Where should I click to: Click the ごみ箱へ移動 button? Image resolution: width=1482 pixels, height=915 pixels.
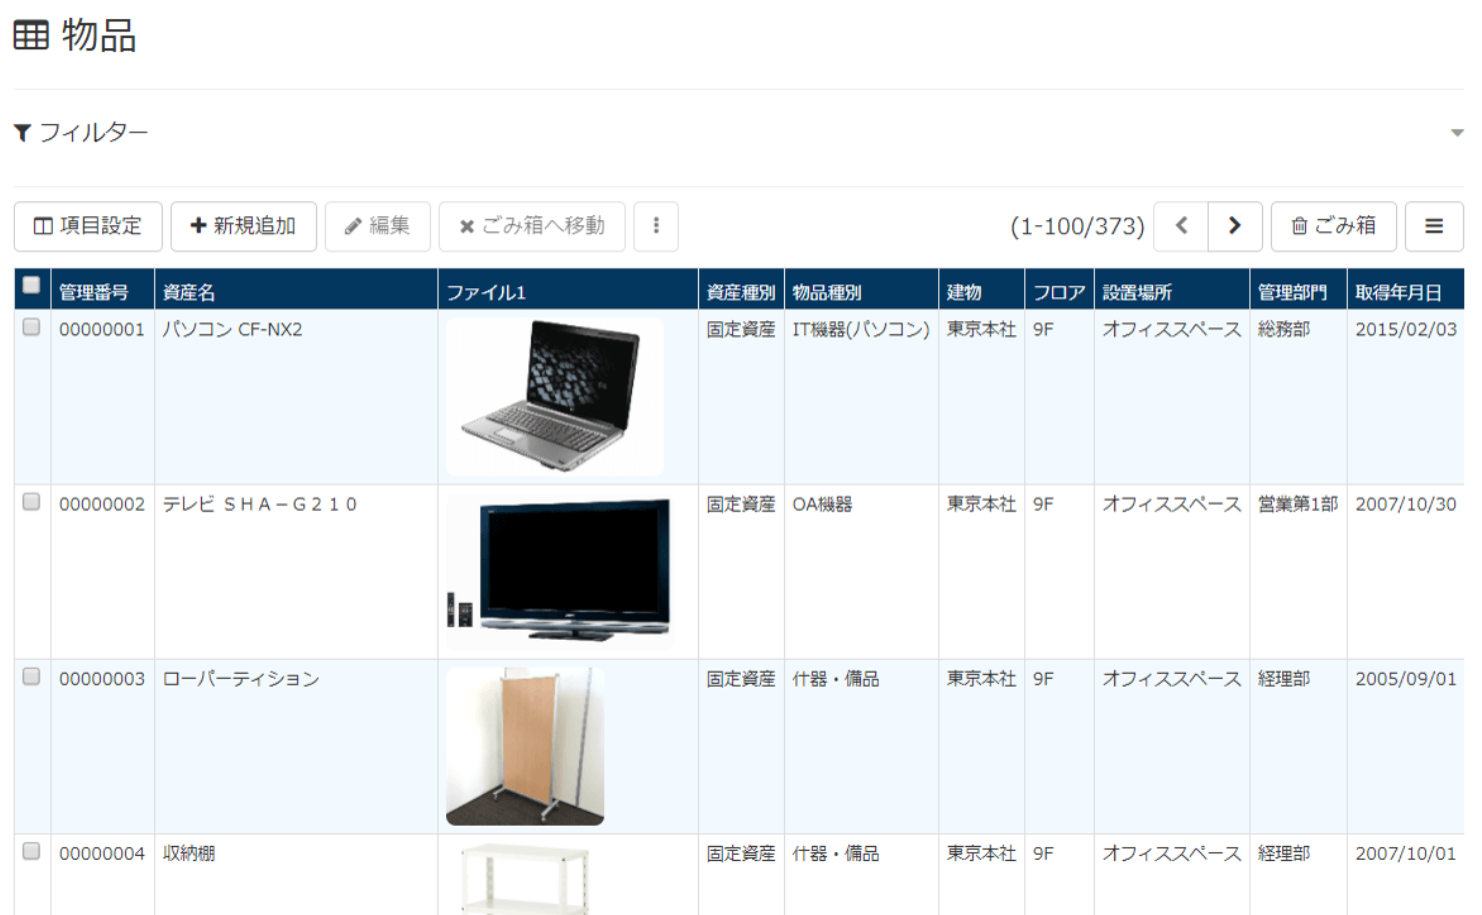pyautogui.click(x=532, y=226)
